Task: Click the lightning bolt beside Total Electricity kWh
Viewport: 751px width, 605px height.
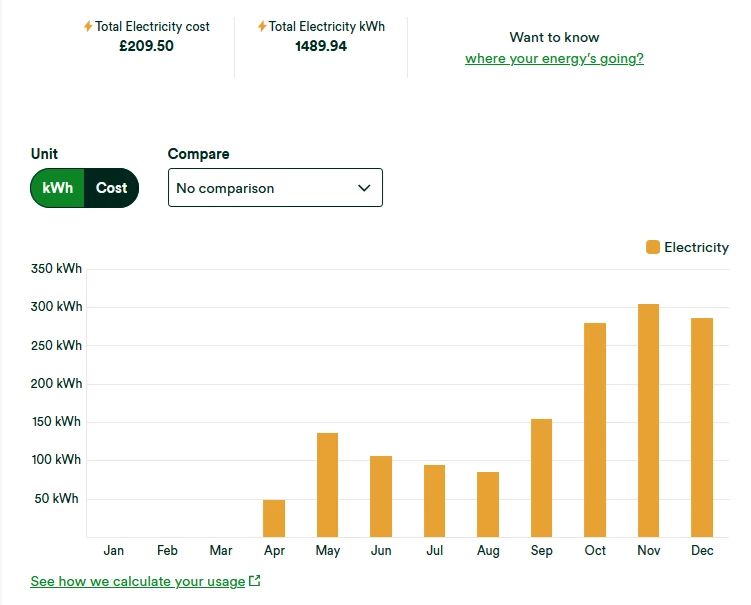Action: tap(262, 27)
